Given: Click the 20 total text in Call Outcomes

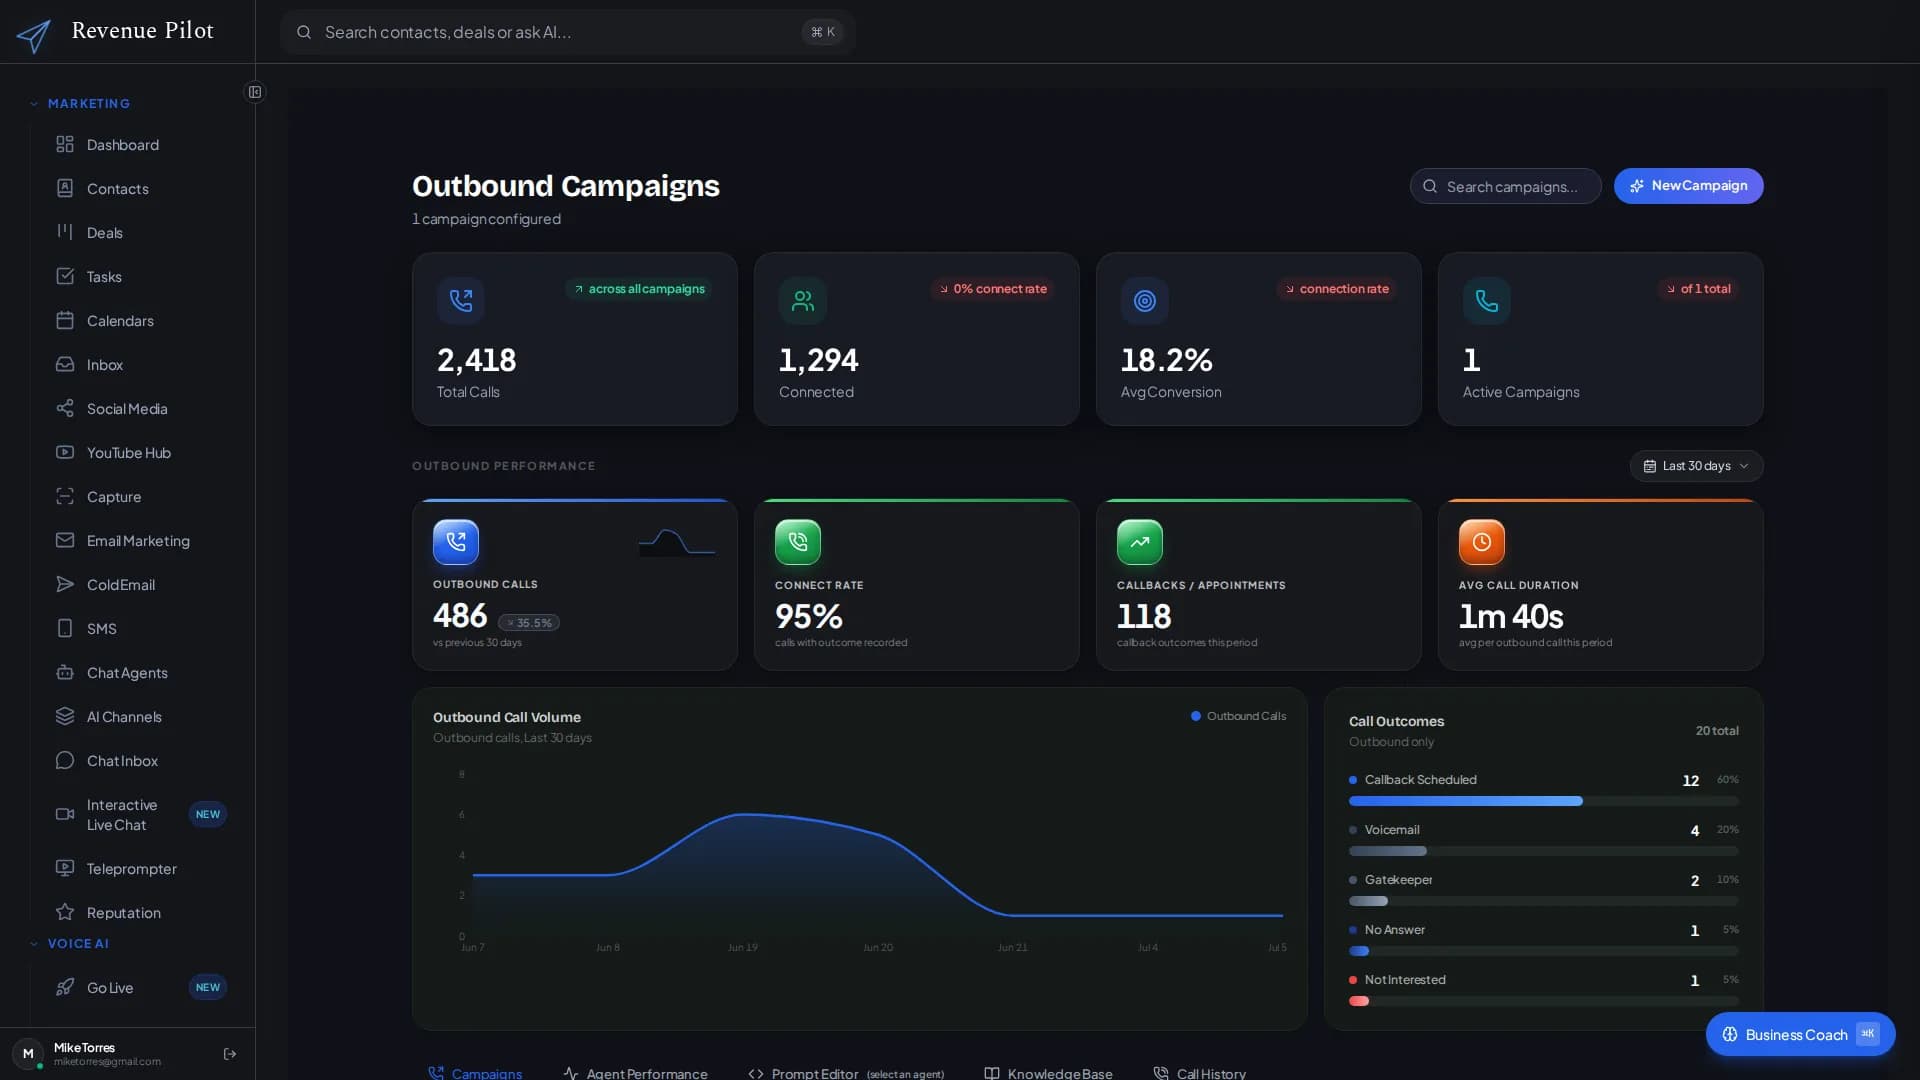Looking at the screenshot, I should pyautogui.click(x=1717, y=731).
